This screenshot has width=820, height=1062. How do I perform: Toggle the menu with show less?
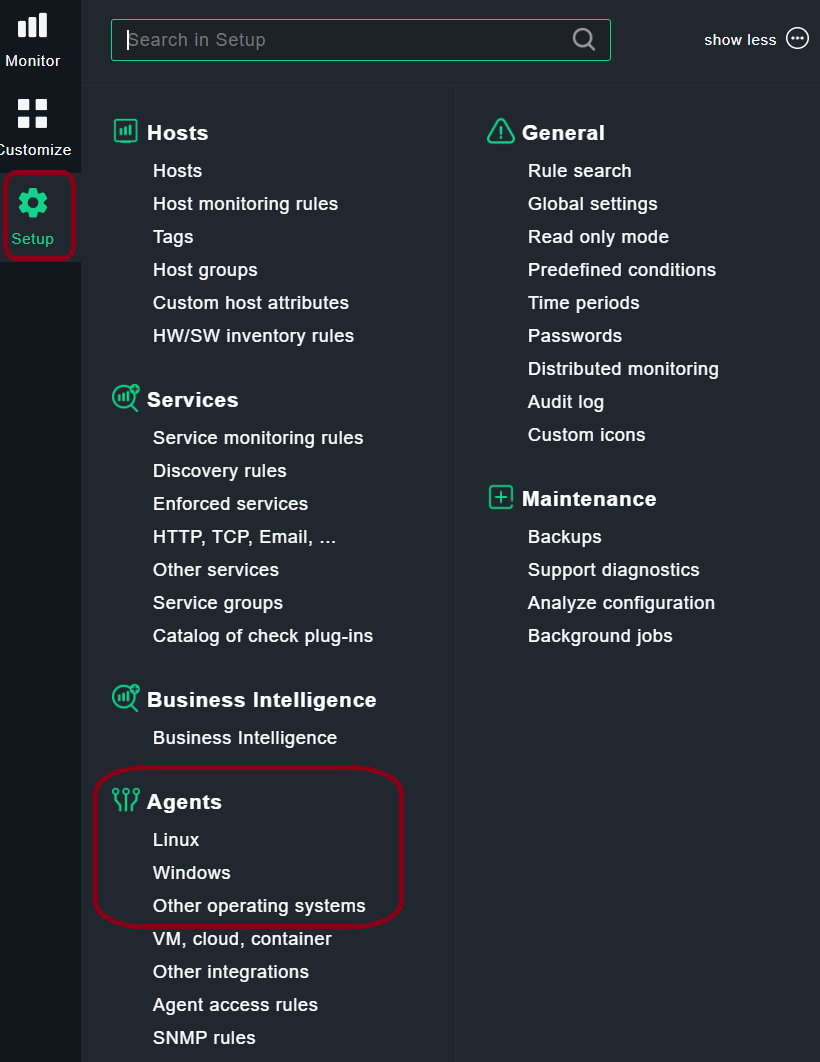tap(739, 39)
